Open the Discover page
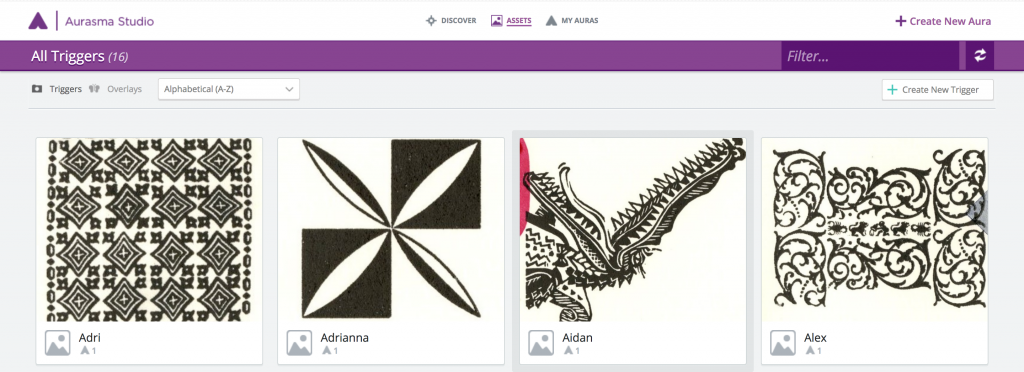The image size is (1024, 372). 451,21
